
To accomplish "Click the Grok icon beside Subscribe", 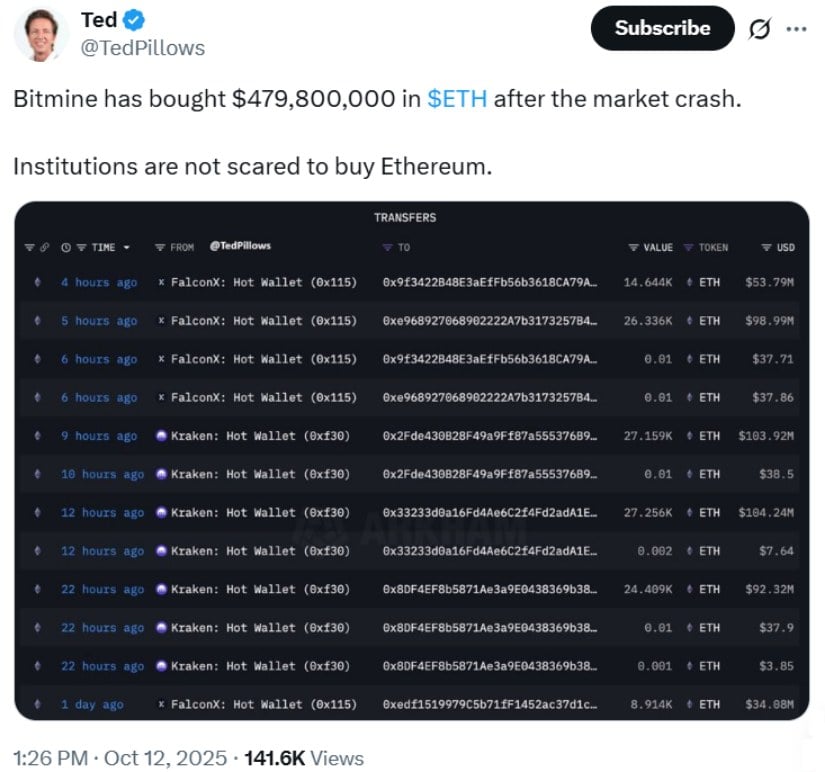I will pos(760,29).
